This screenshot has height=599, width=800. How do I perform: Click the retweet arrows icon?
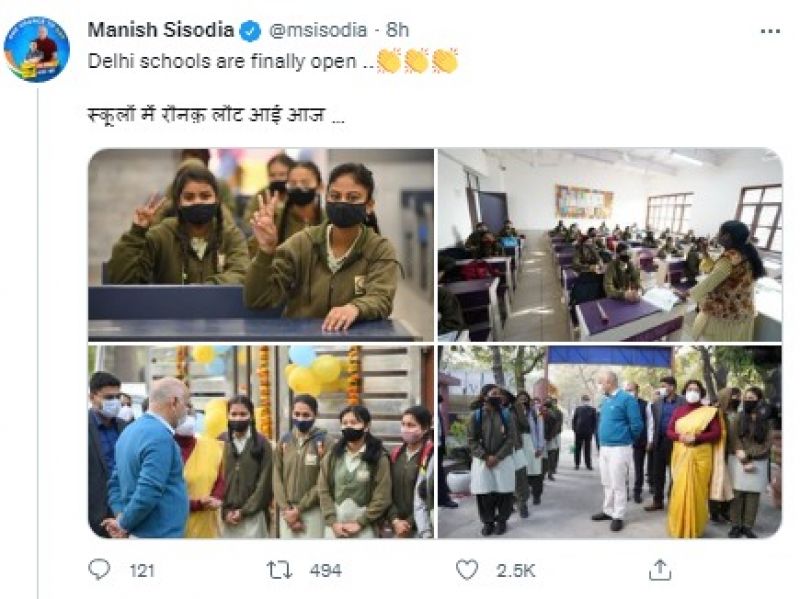(278, 569)
